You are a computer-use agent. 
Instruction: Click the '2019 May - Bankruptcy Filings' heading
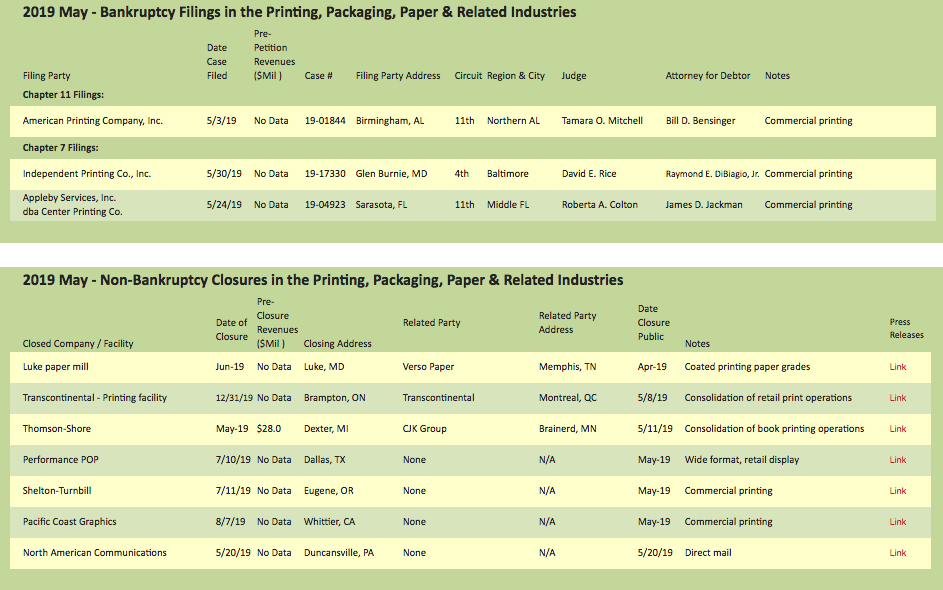click(299, 12)
